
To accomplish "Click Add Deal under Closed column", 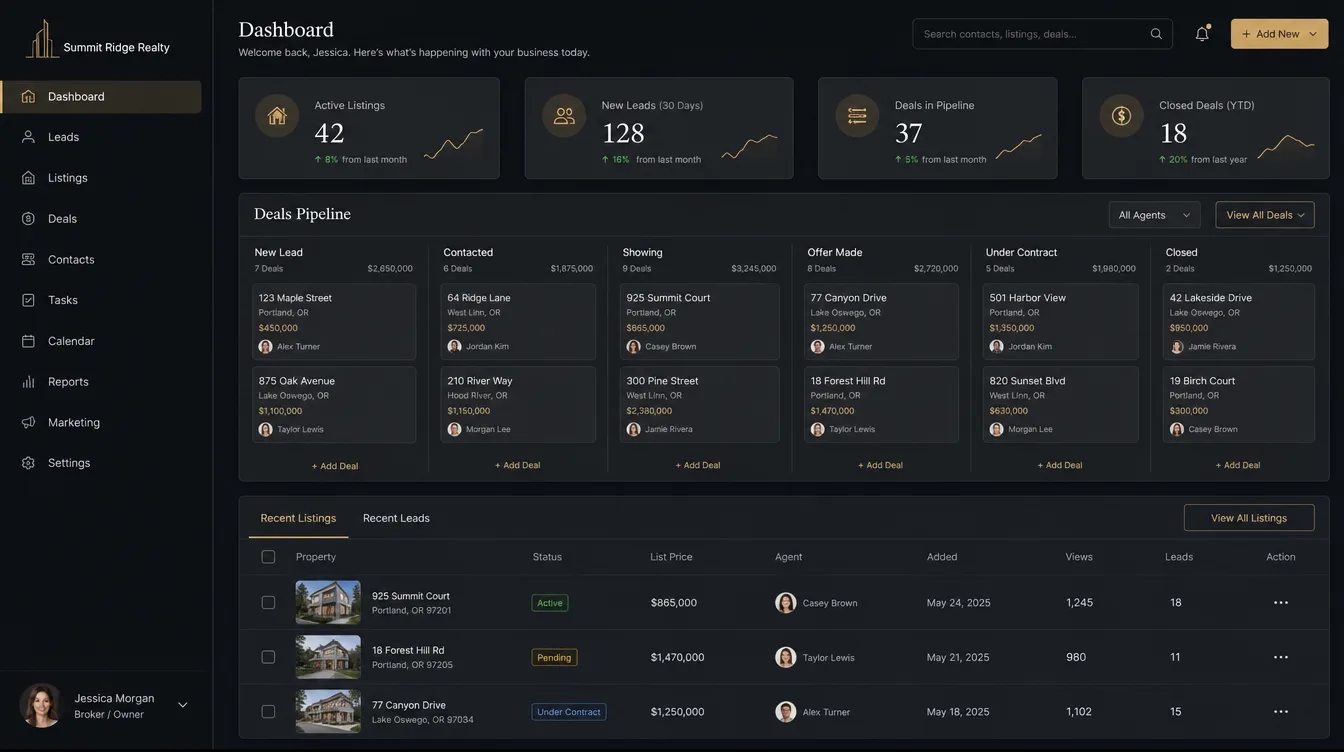I will [x=1238, y=465].
